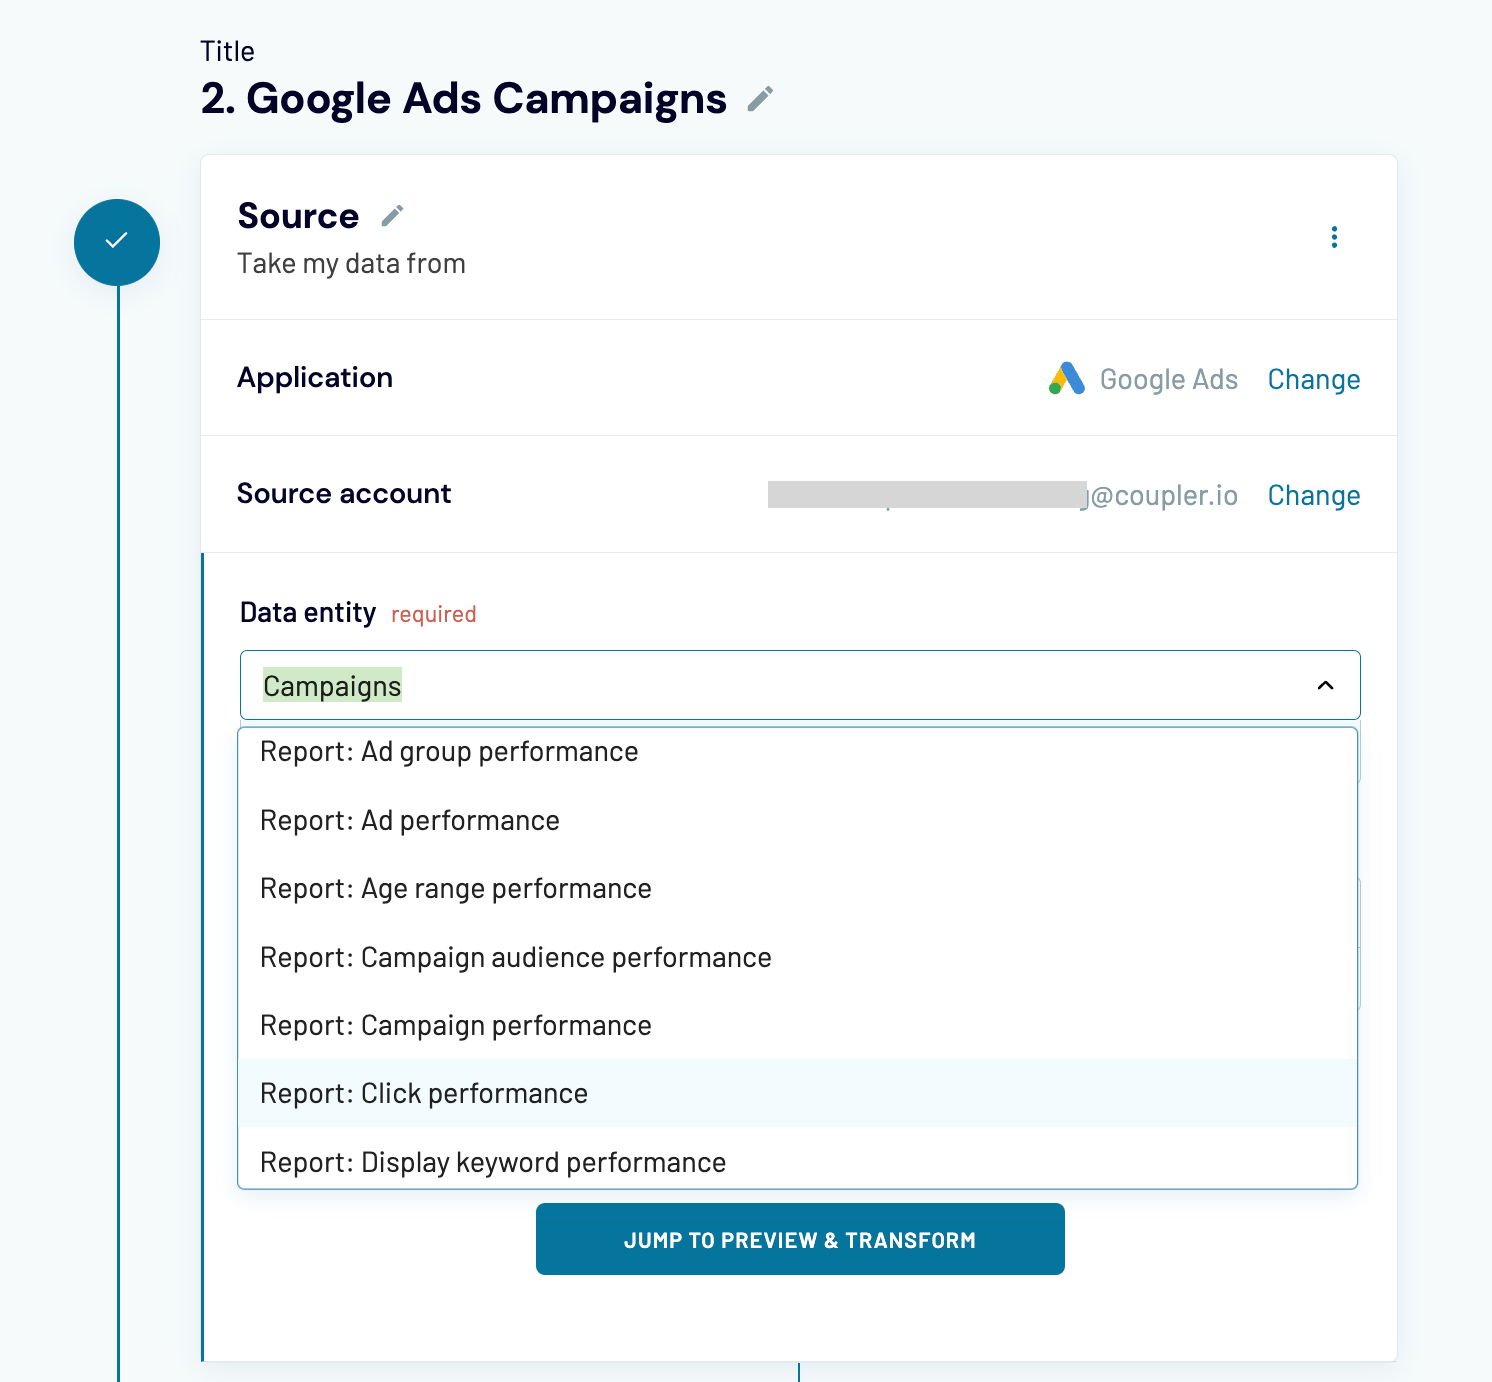Click the Google Ads application logo
The width and height of the screenshot is (1492, 1382).
click(1065, 379)
